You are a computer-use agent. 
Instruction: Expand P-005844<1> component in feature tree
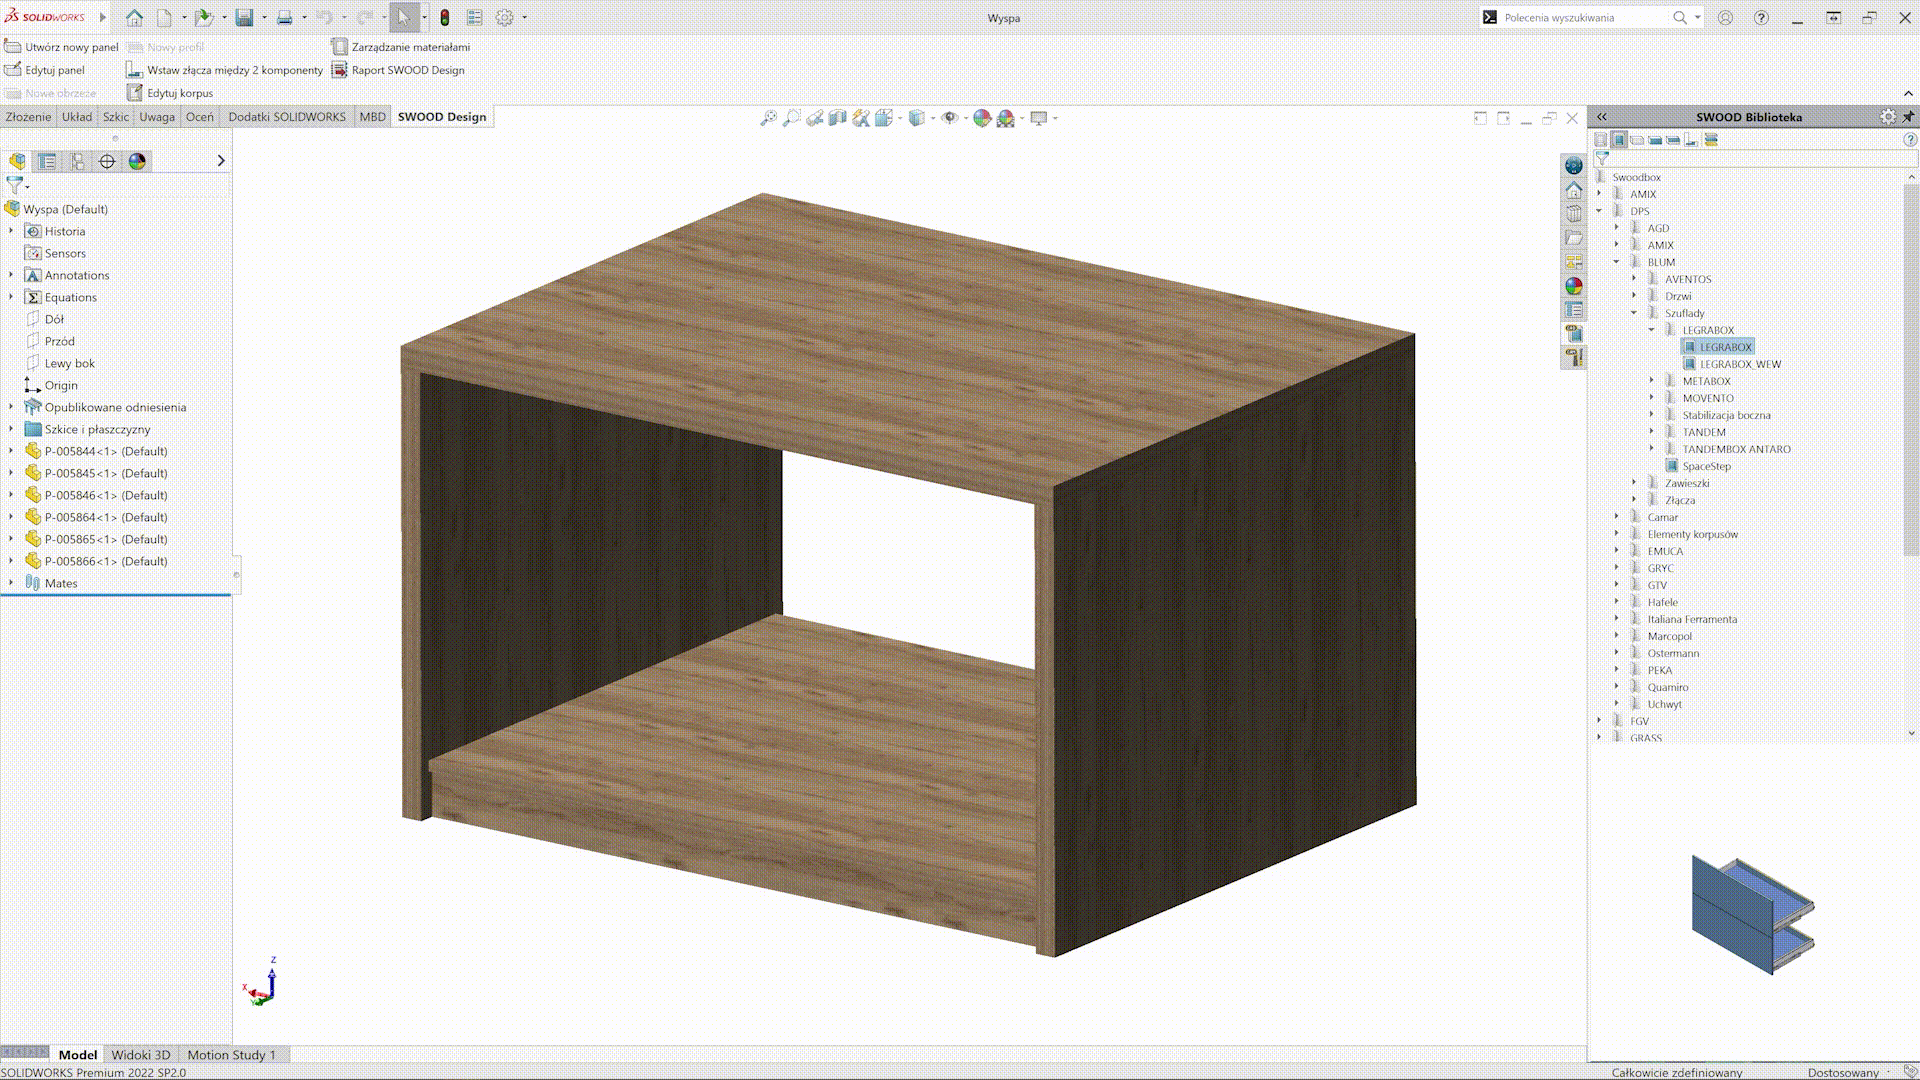[x=11, y=451]
